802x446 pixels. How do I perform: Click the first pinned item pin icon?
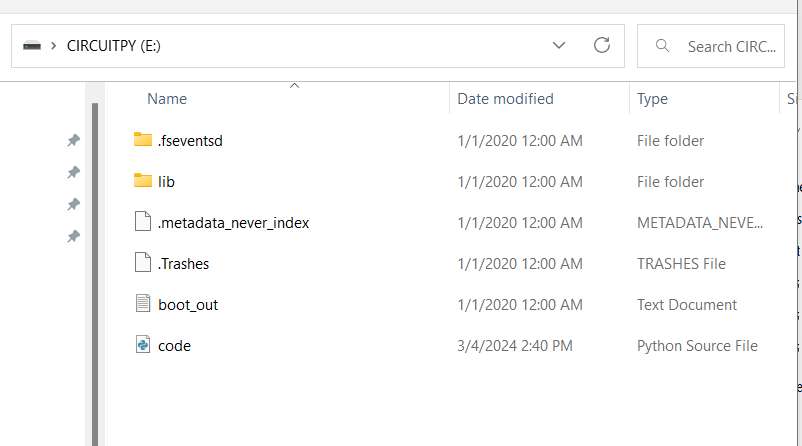[x=73, y=141]
